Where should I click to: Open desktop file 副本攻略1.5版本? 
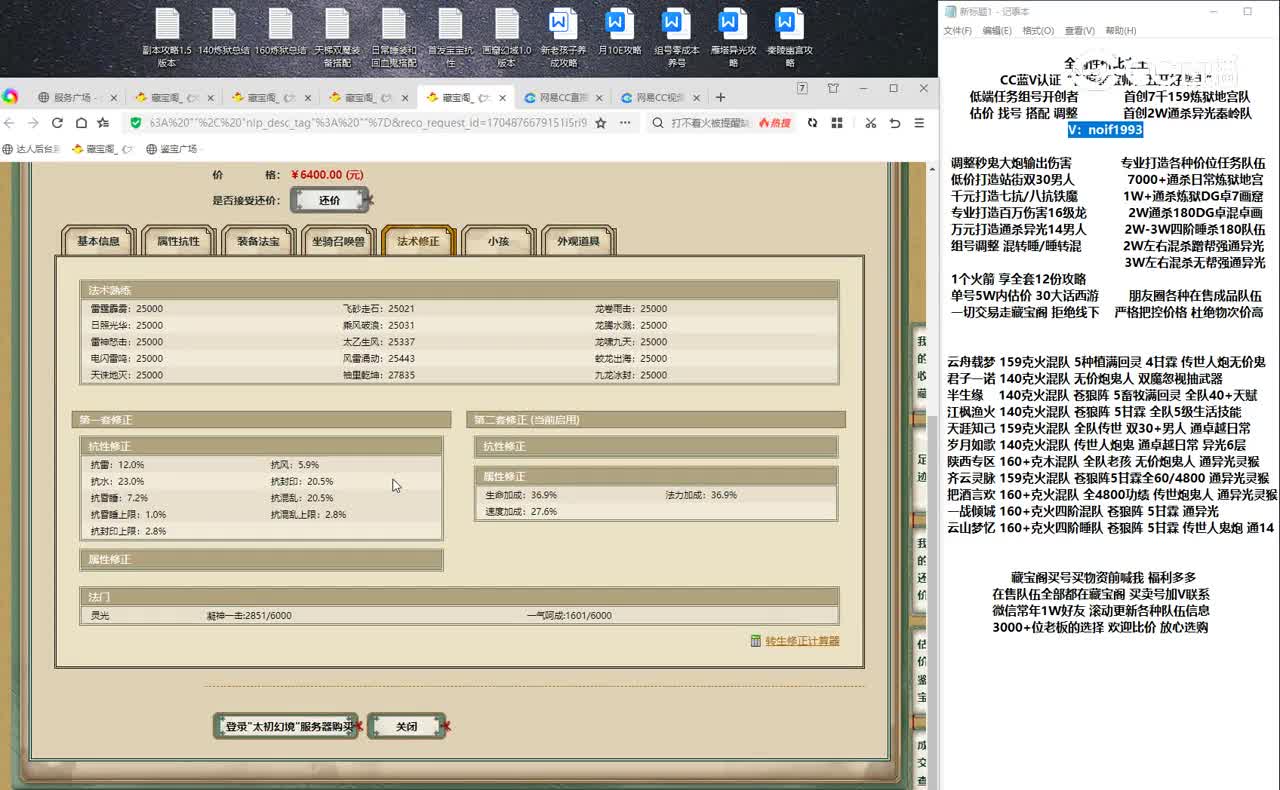167,38
